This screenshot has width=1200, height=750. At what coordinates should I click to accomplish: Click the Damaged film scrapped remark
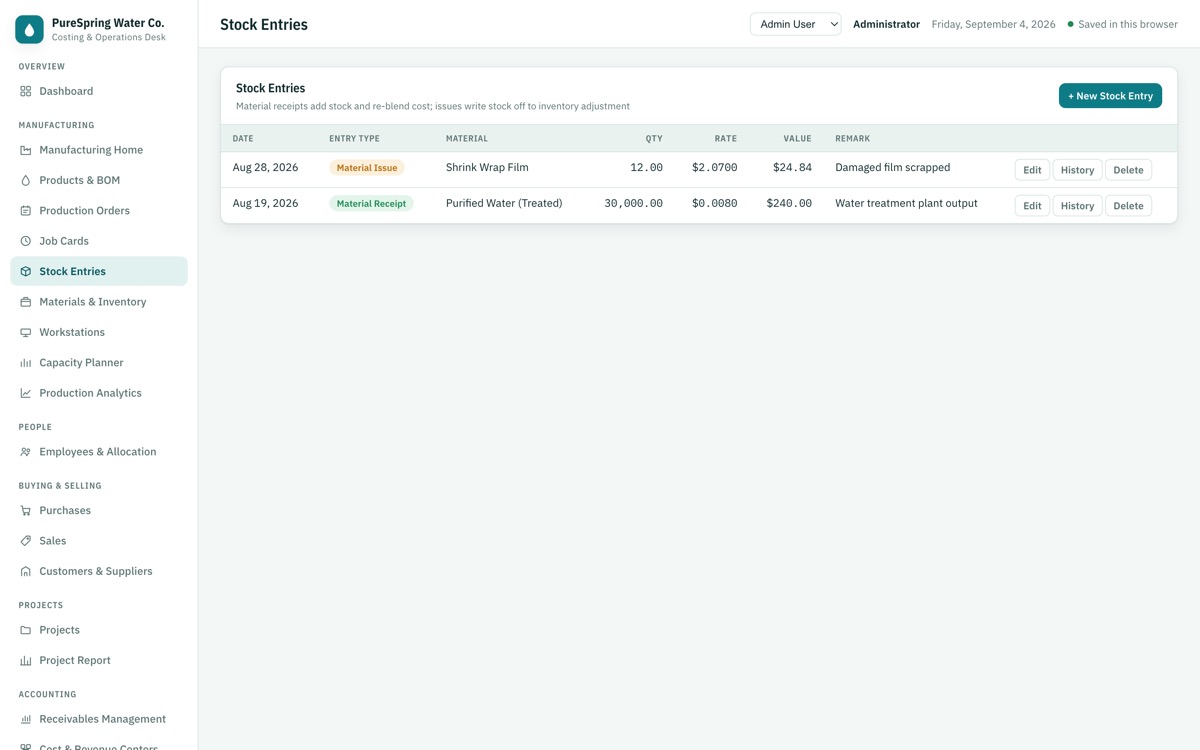[x=892, y=168]
